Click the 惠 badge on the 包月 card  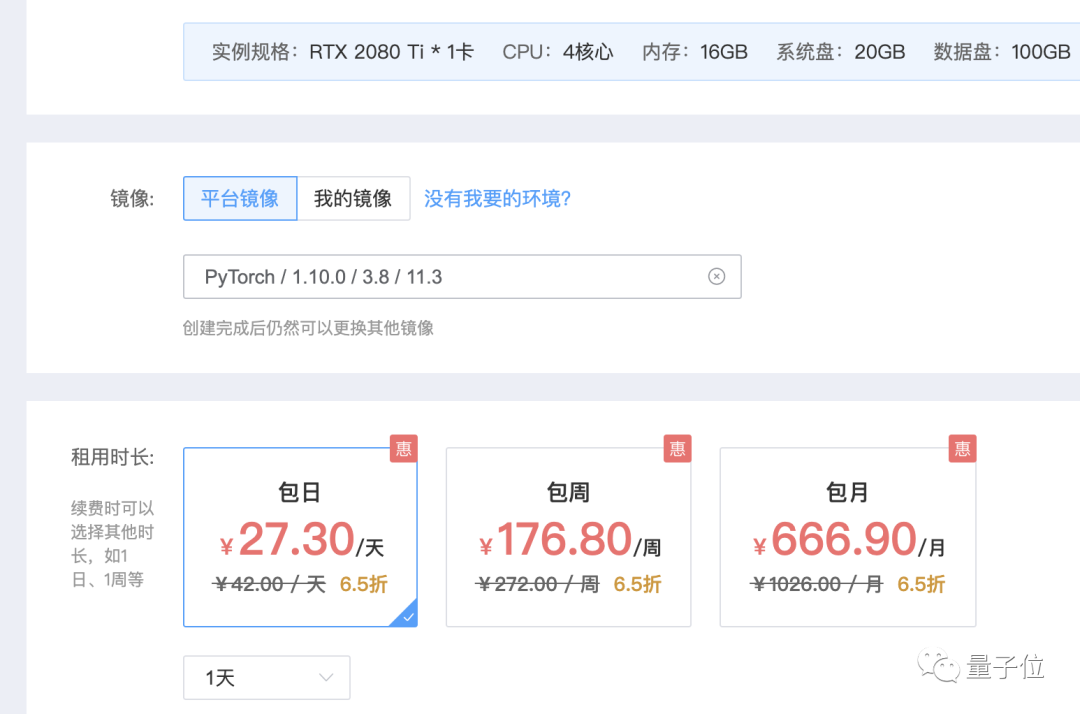click(x=961, y=449)
